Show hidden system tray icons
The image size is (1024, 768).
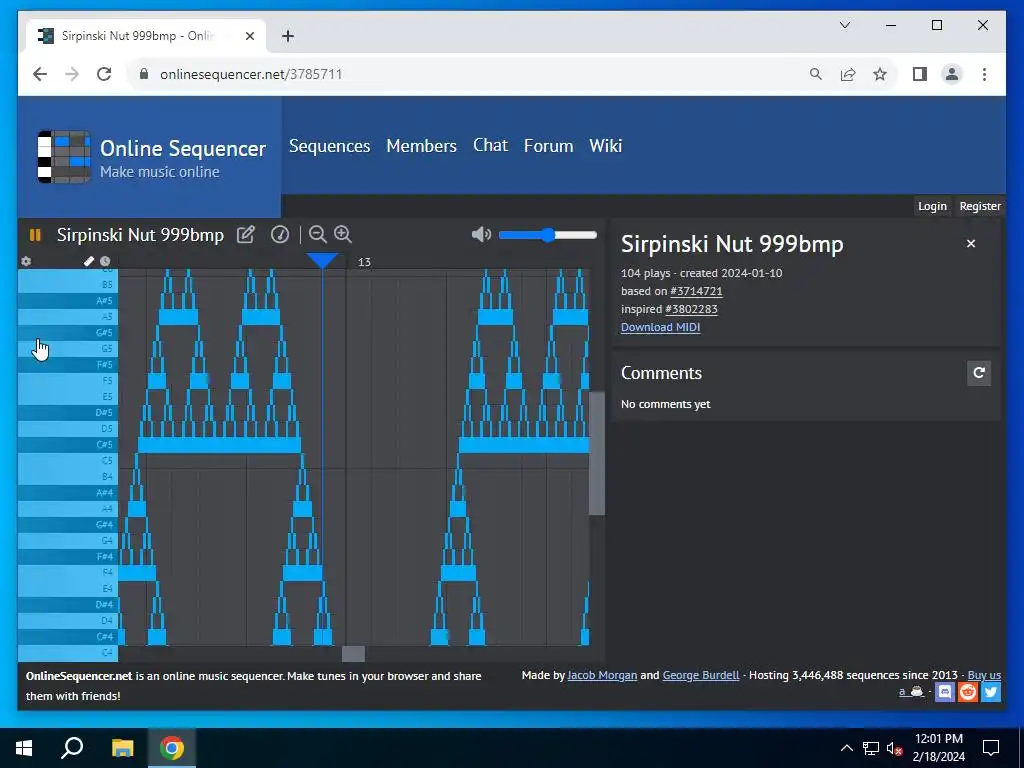(x=846, y=748)
